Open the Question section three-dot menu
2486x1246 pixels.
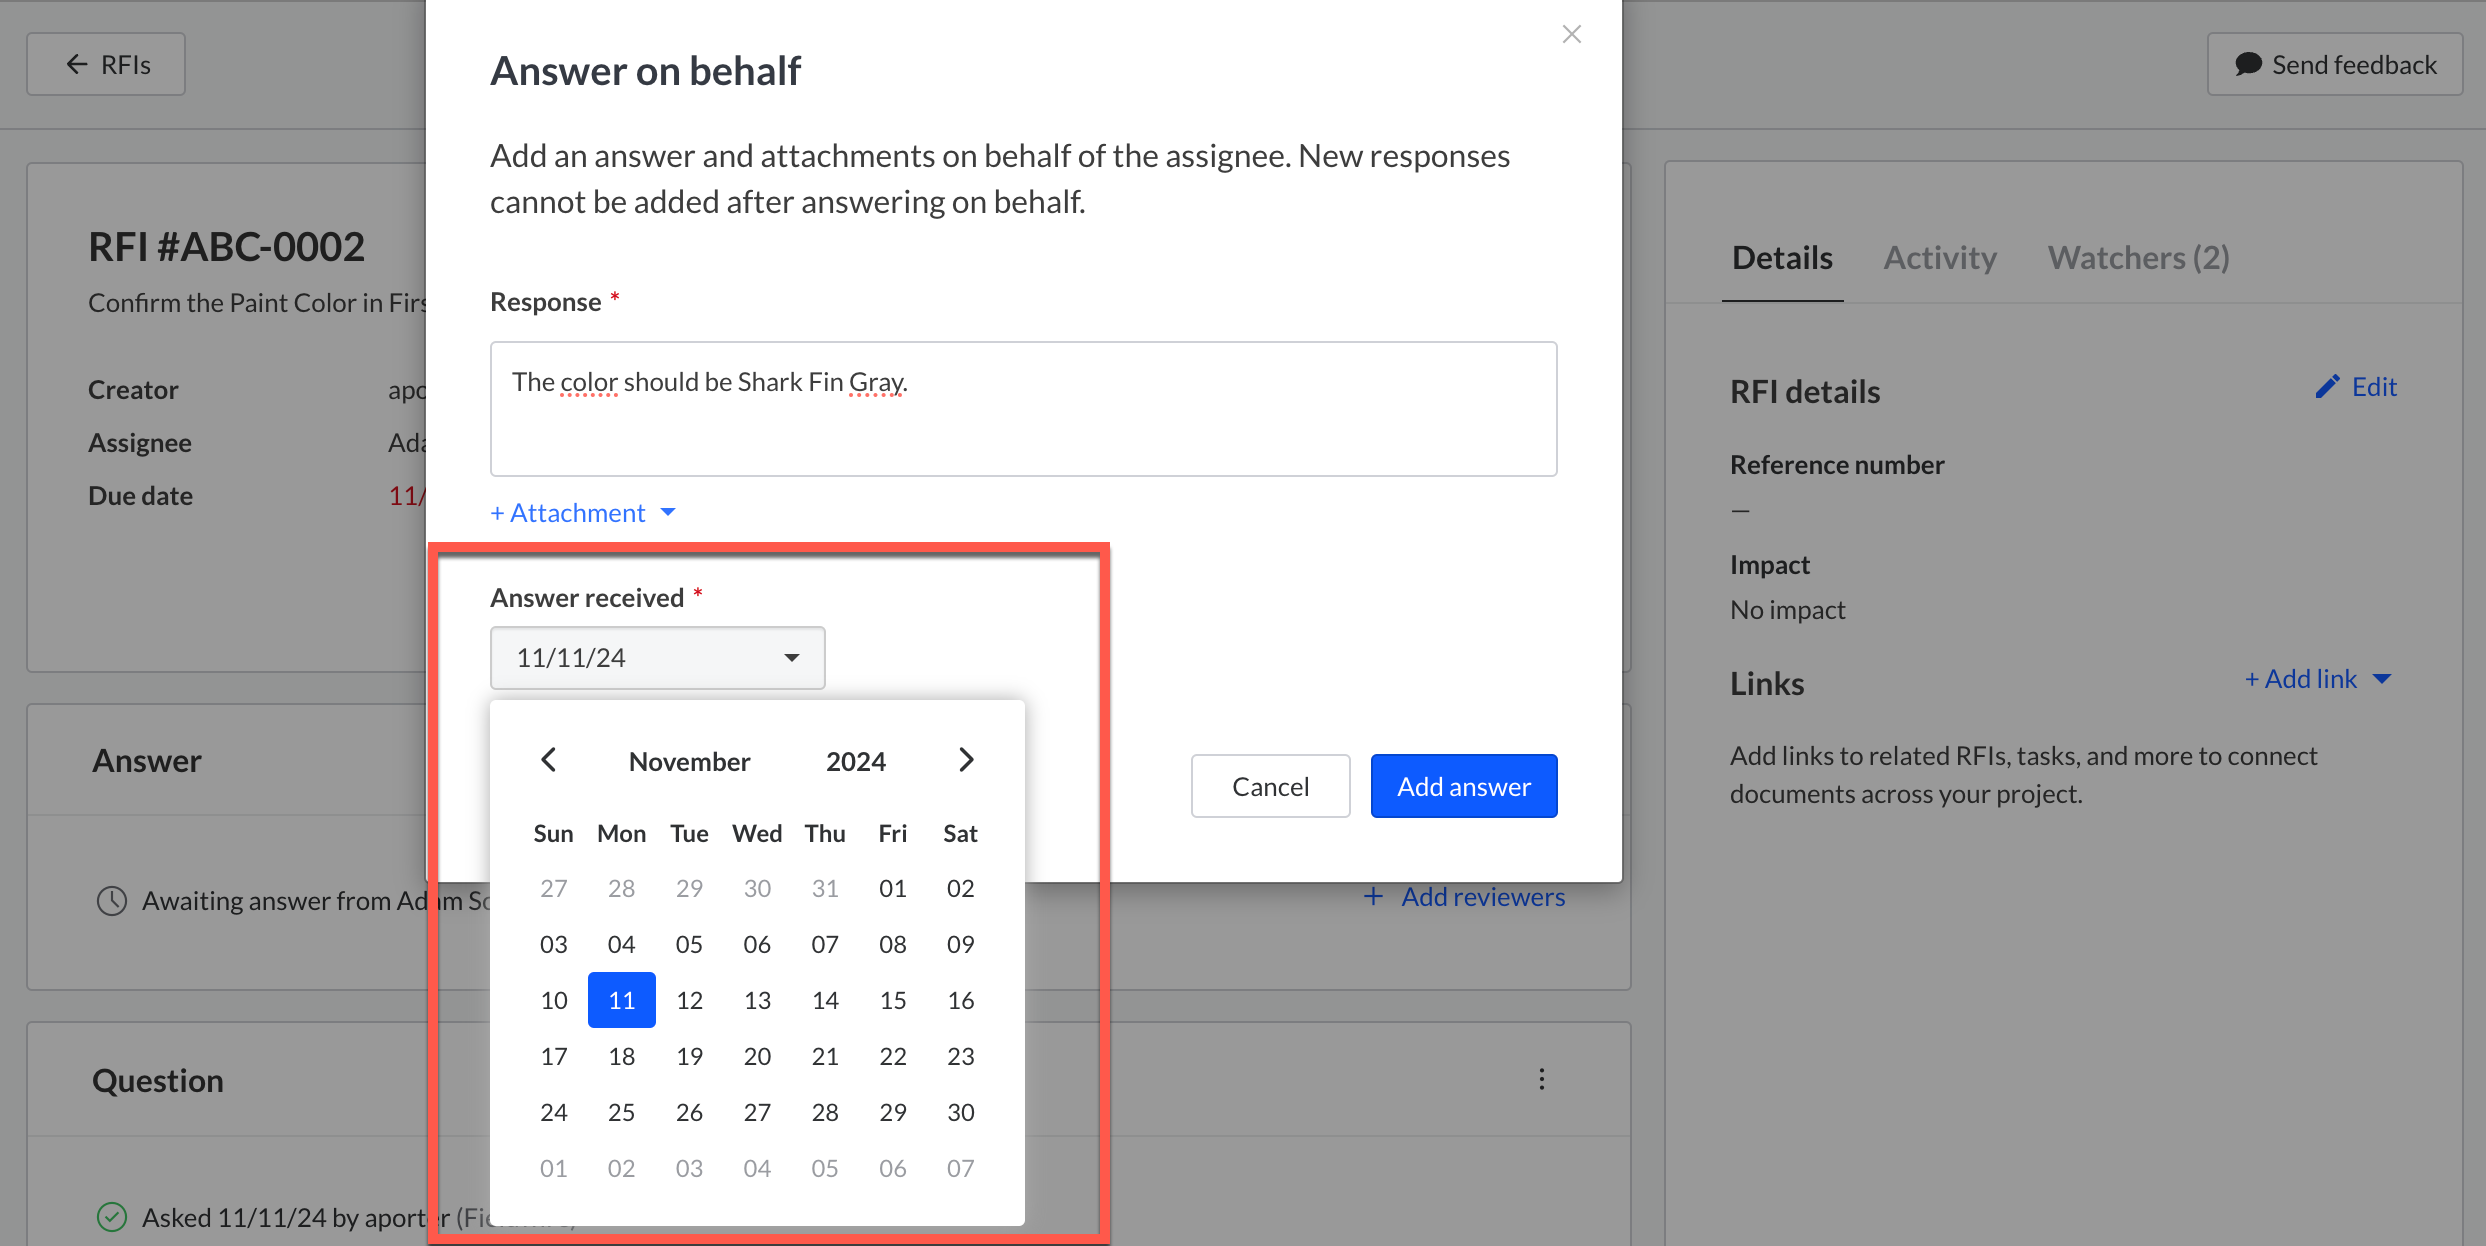1541,1079
